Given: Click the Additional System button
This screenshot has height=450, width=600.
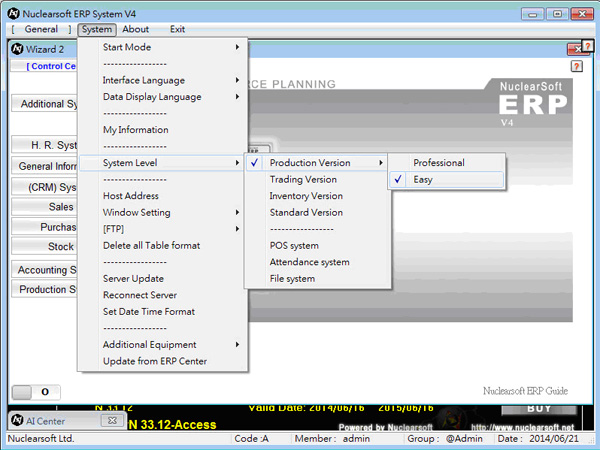Looking at the screenshot, I should (x=44, y=104).
